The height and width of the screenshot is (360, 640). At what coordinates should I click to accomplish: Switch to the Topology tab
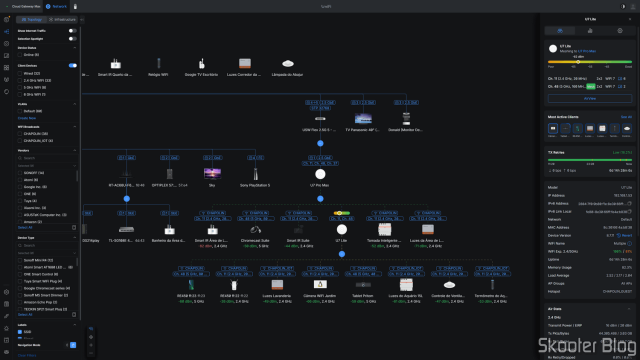[x=31, y=19]
